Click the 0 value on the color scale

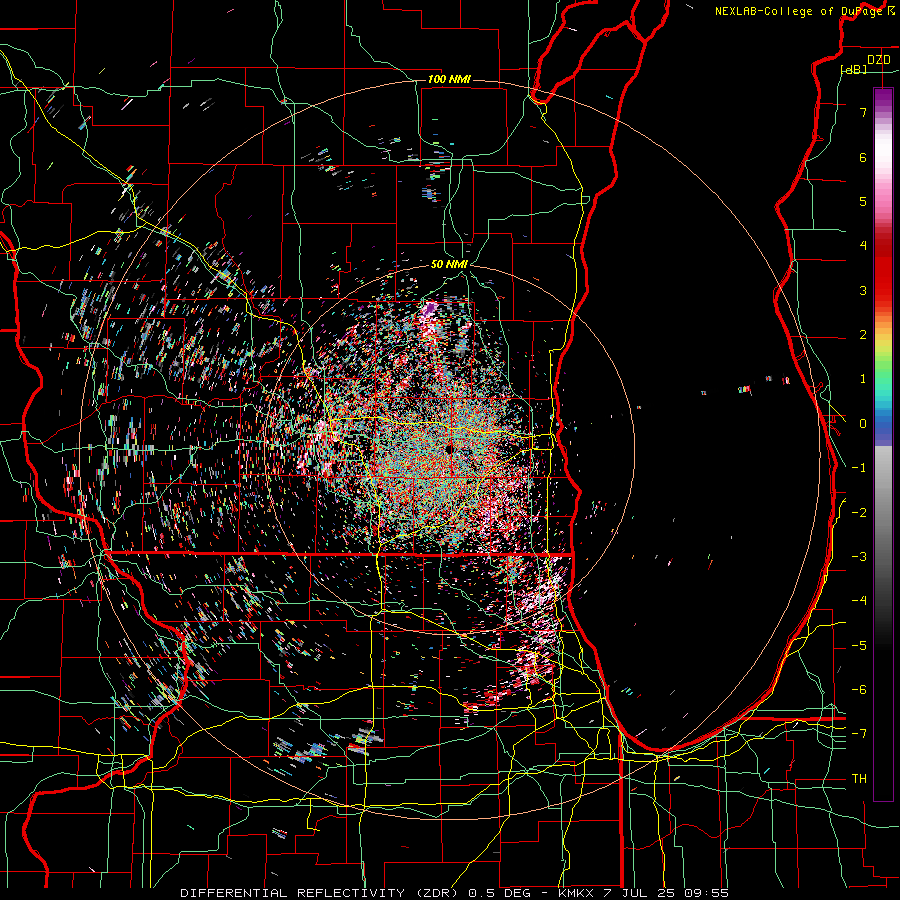pyautogui.click(x=863, y=424)
